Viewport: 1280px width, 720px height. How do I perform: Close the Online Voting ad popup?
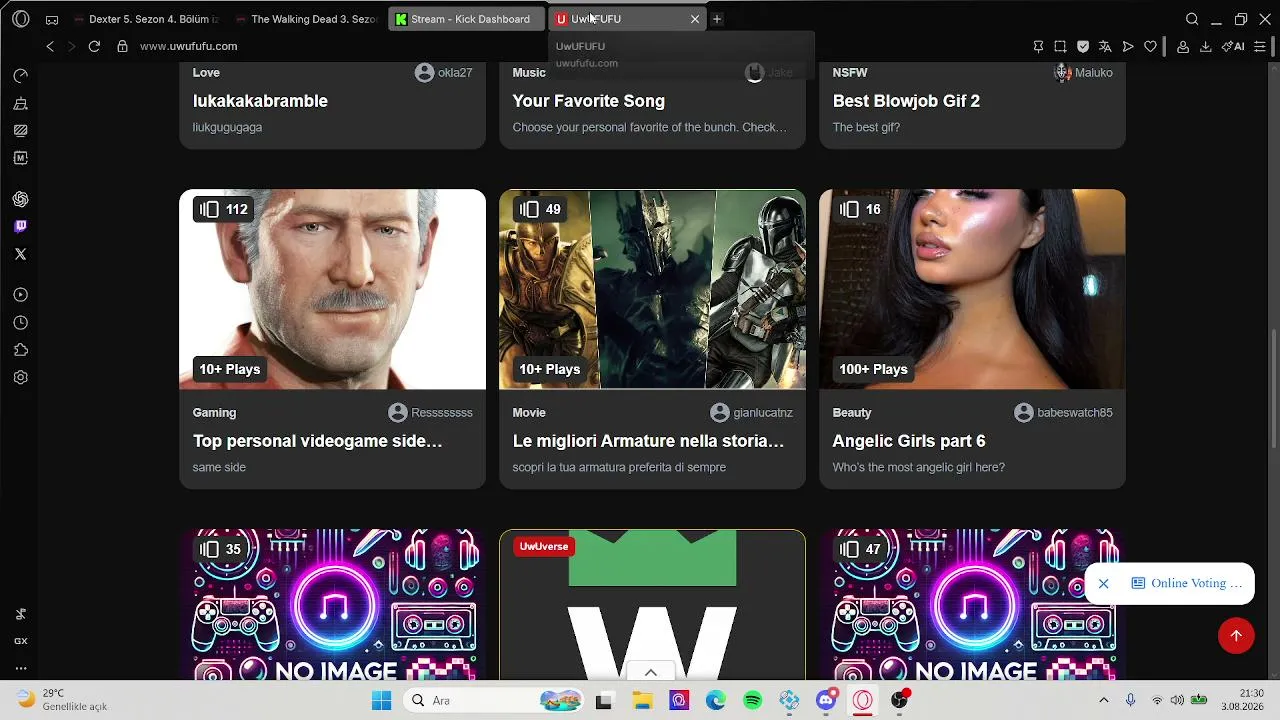point(1103,583)
